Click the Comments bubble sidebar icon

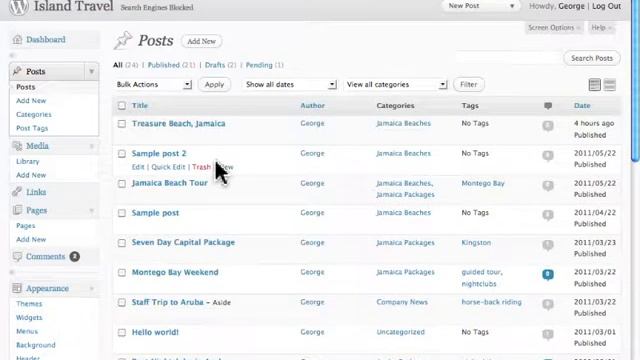(17, 256)
